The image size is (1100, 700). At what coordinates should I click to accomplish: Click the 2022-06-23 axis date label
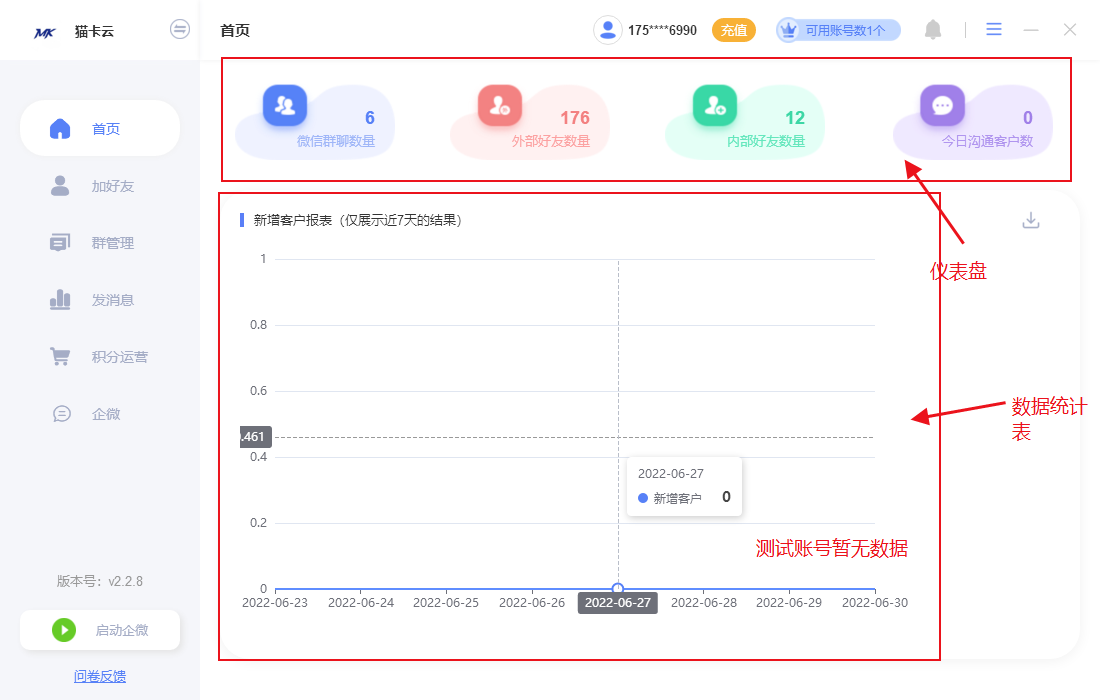[x=275, y=603]
